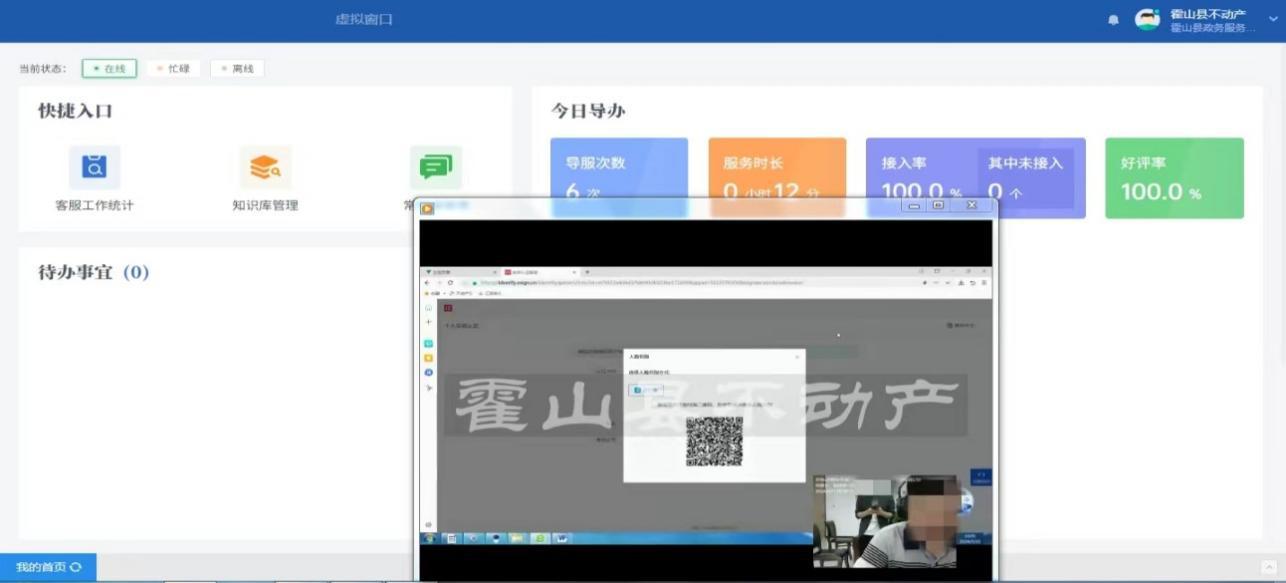Screen dimensions: 1286x583
Task: Click the QR code in shared screen
Action: tap(714, 441)
